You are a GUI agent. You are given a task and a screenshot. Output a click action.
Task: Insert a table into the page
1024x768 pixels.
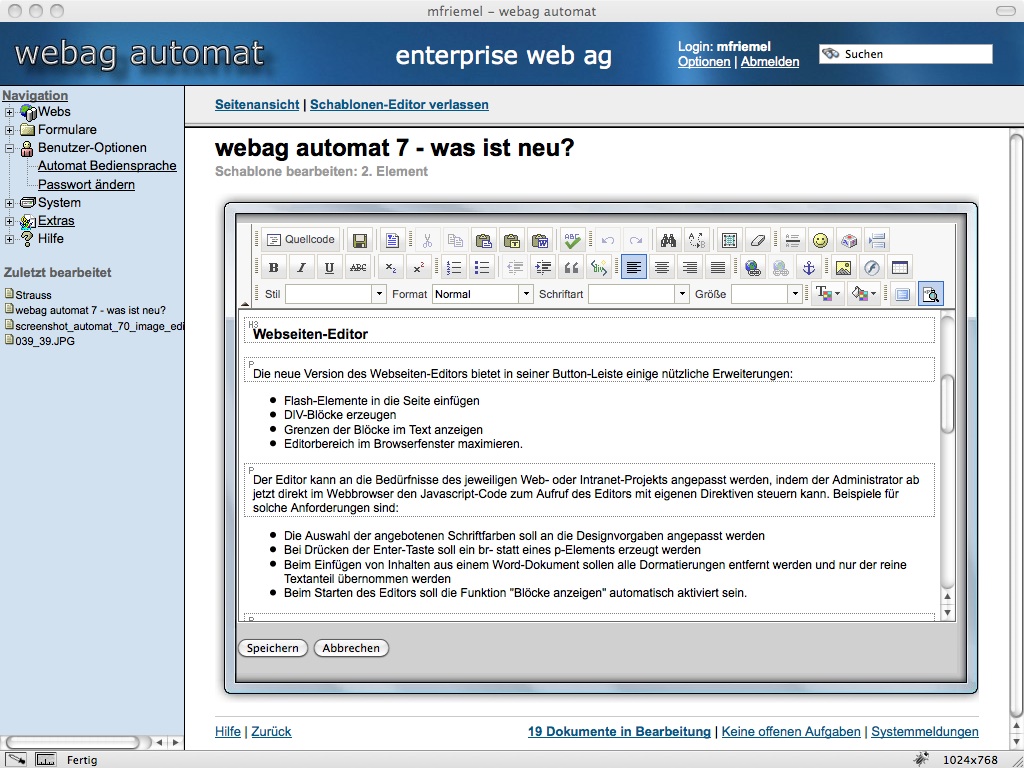click(900, 267)
